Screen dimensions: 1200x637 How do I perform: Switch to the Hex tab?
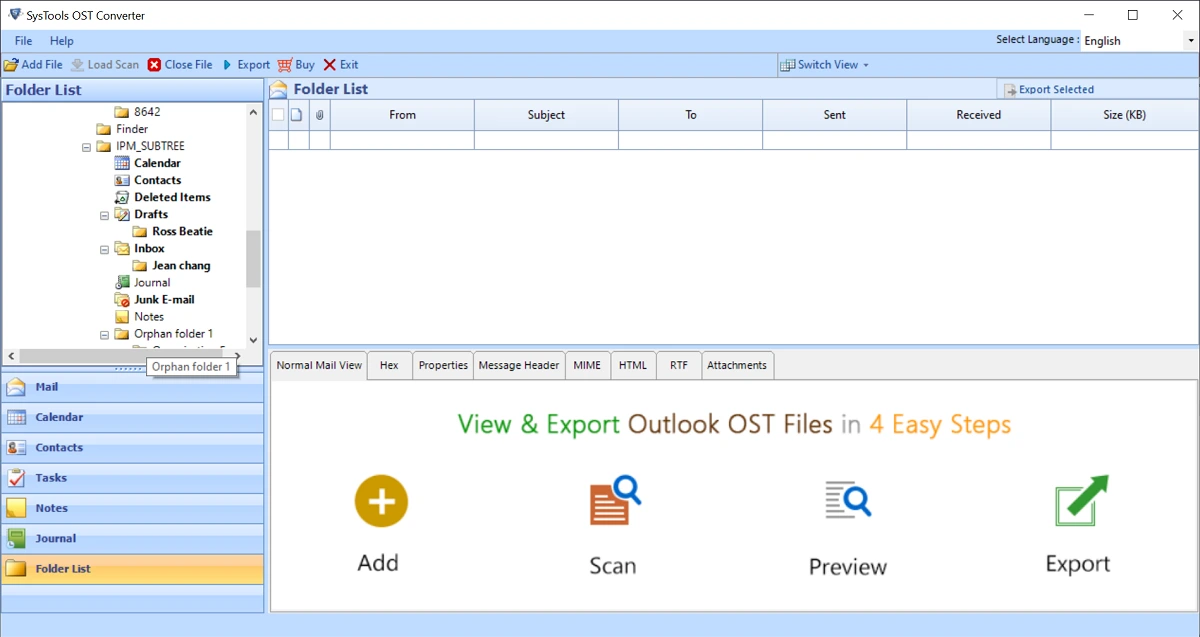pyautogui.click(x=389, y=366)
